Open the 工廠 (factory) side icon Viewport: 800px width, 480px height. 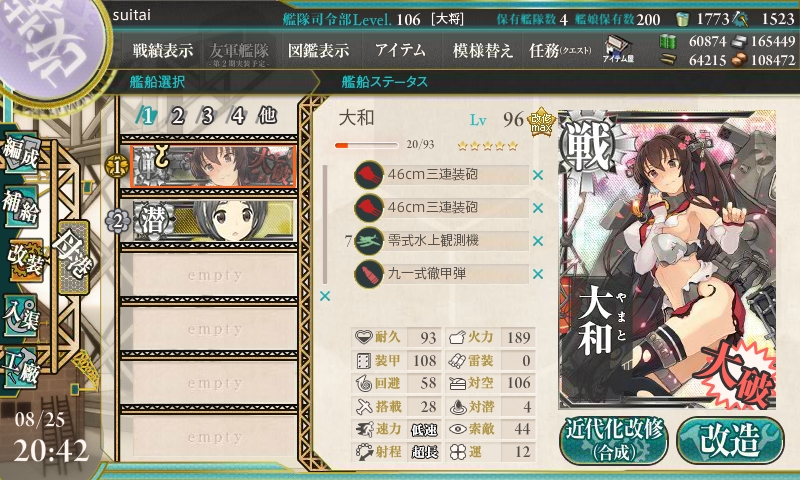[21, 368]
